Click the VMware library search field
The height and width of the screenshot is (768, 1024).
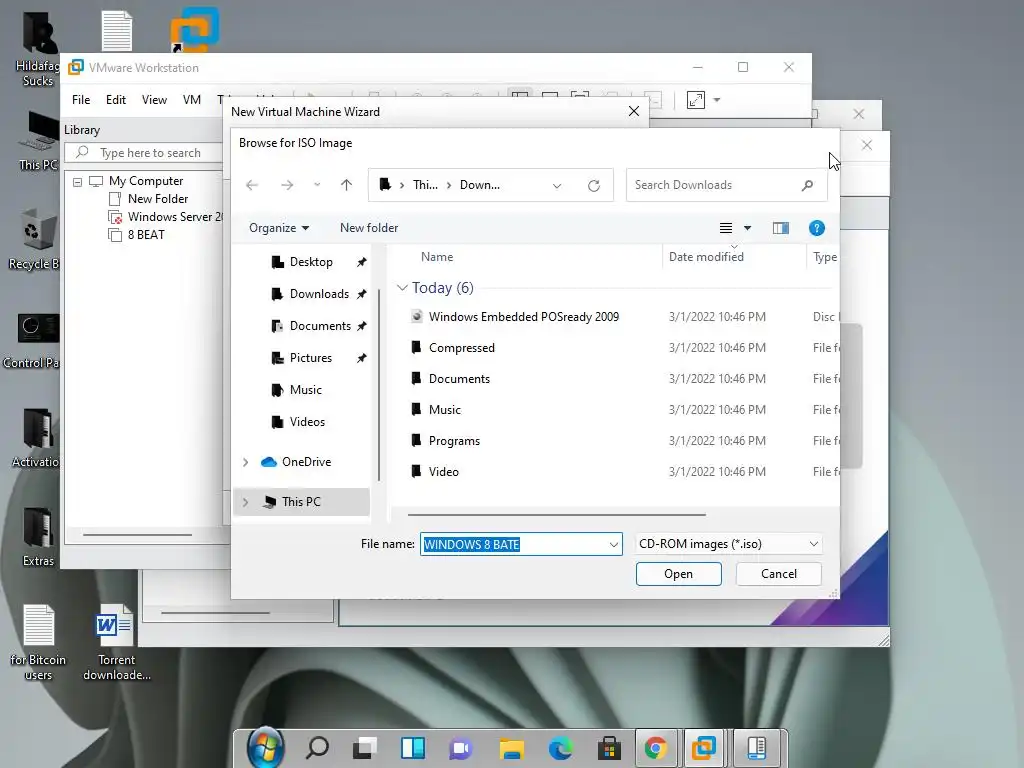coord(144,153)
